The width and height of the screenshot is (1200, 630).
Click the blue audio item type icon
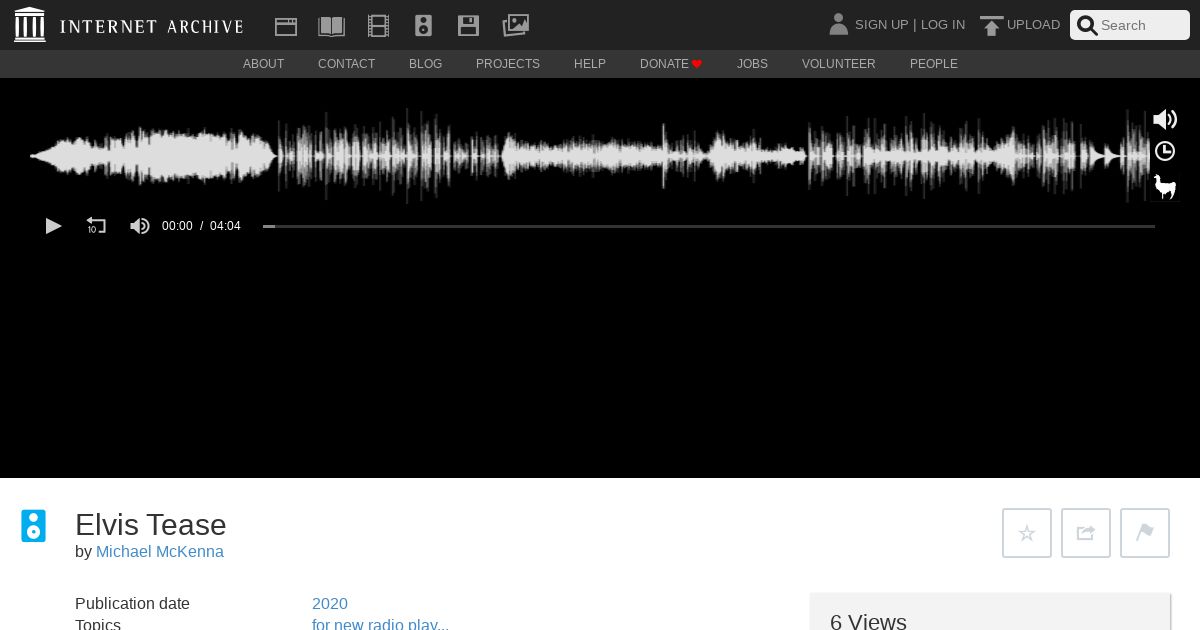(33, 526)
